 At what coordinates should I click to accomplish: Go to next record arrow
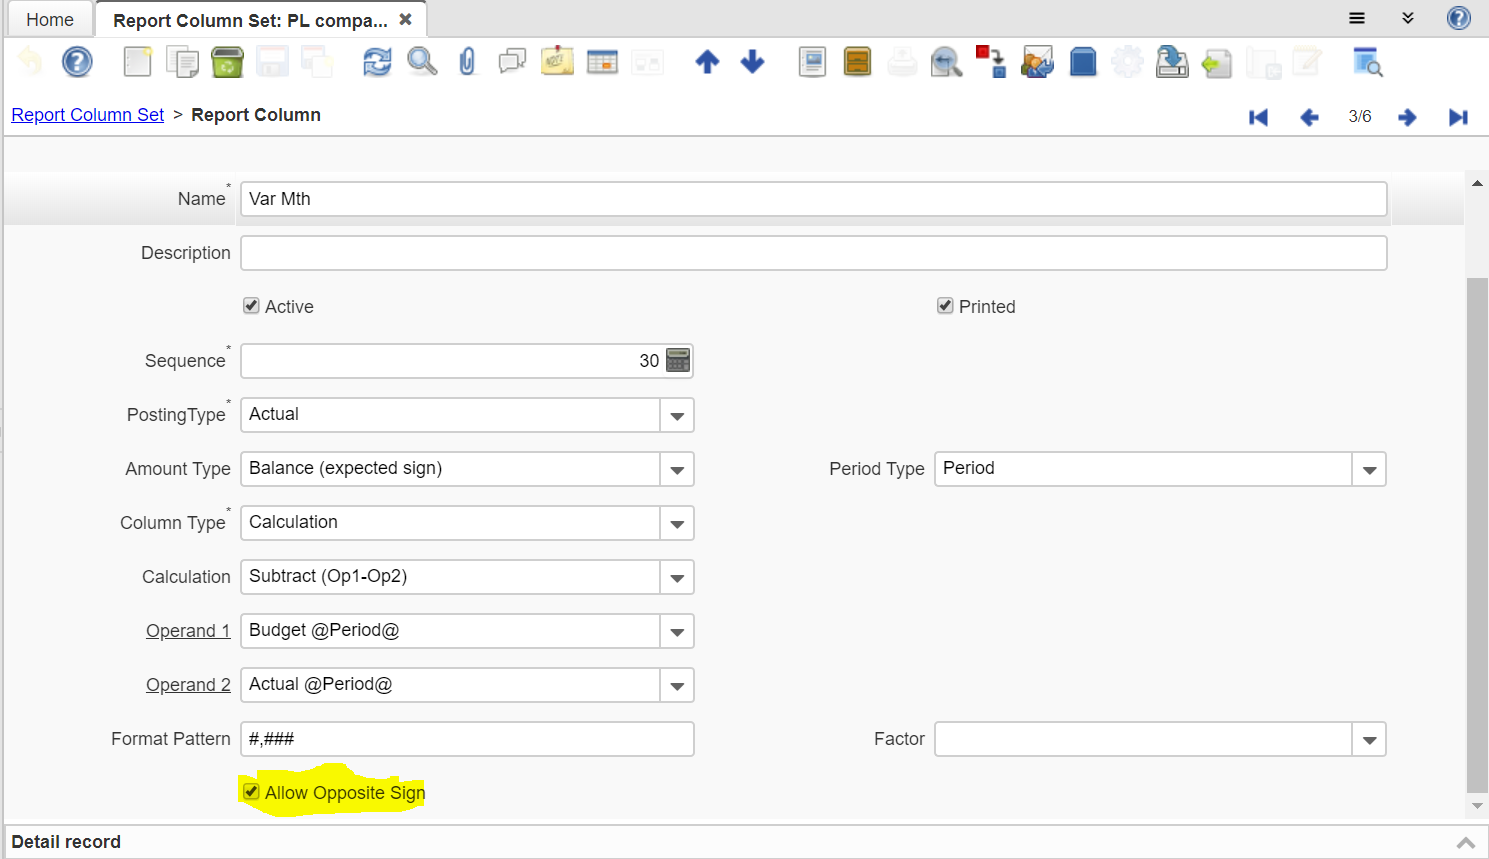click(1407, 117)
